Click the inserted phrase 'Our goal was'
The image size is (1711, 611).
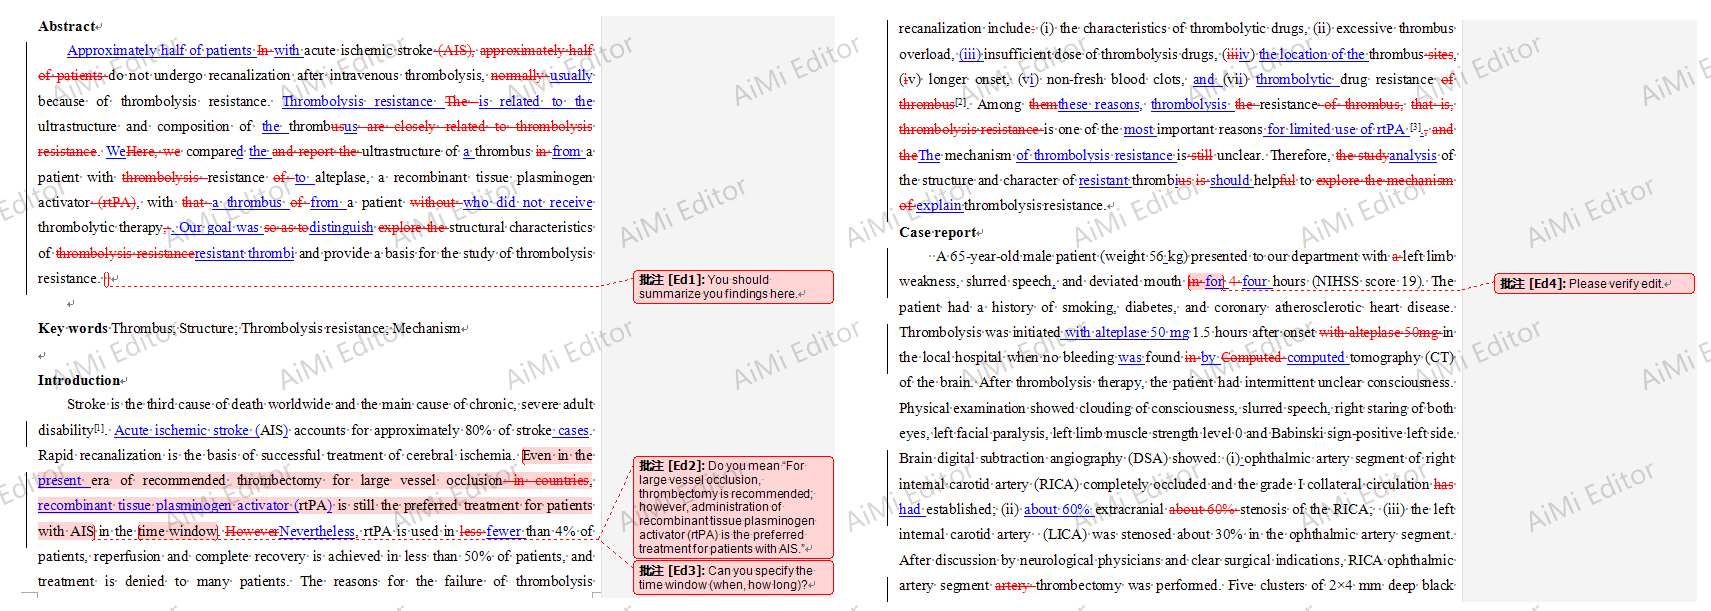(x=219, y=227)
